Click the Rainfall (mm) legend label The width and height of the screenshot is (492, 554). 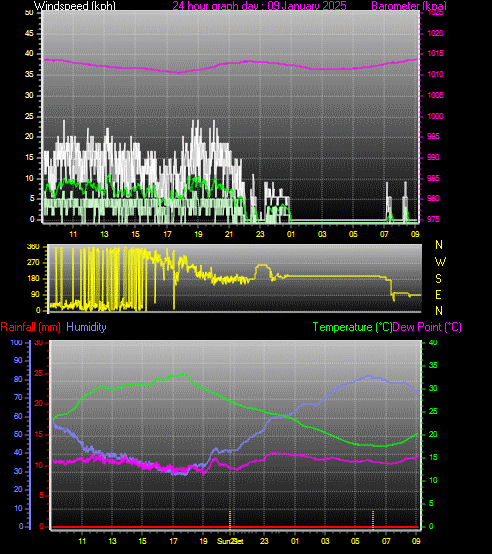click(x=30, y=327)
